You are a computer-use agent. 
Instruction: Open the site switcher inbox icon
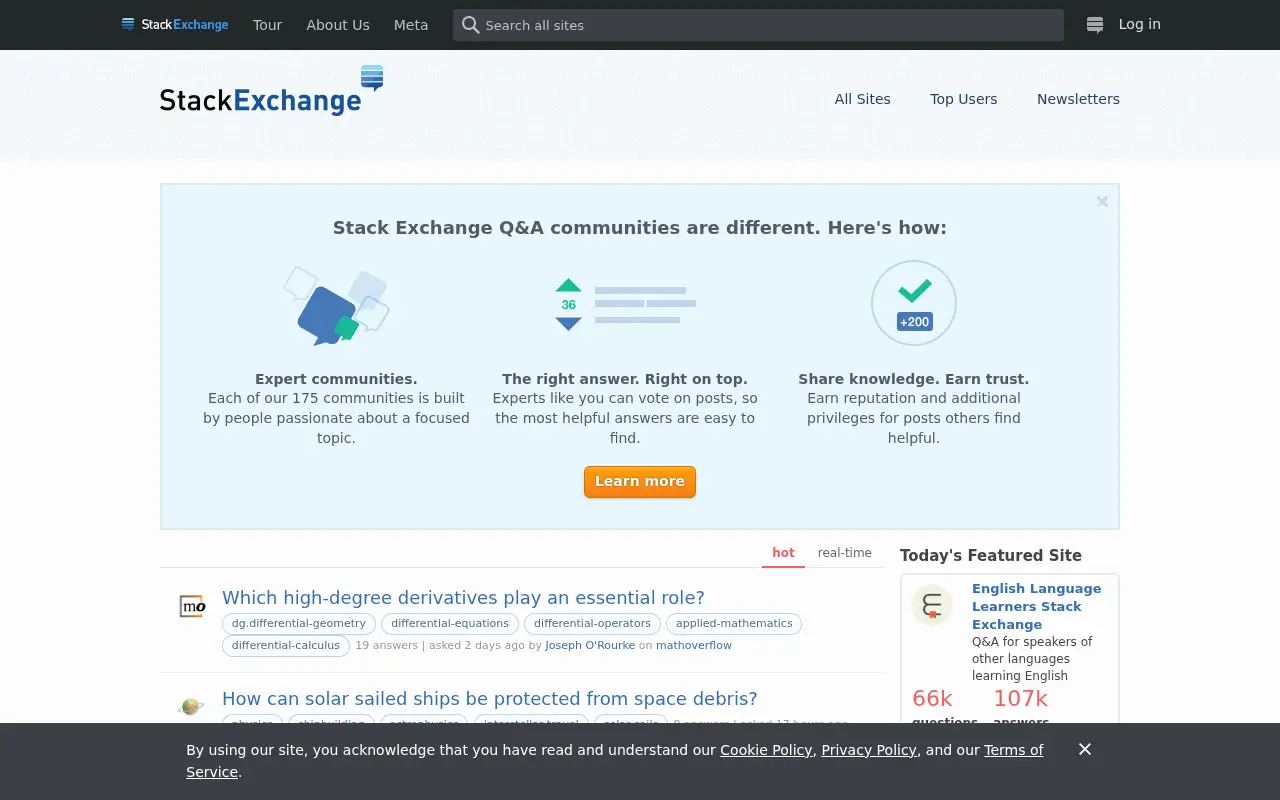[1095, 25]
